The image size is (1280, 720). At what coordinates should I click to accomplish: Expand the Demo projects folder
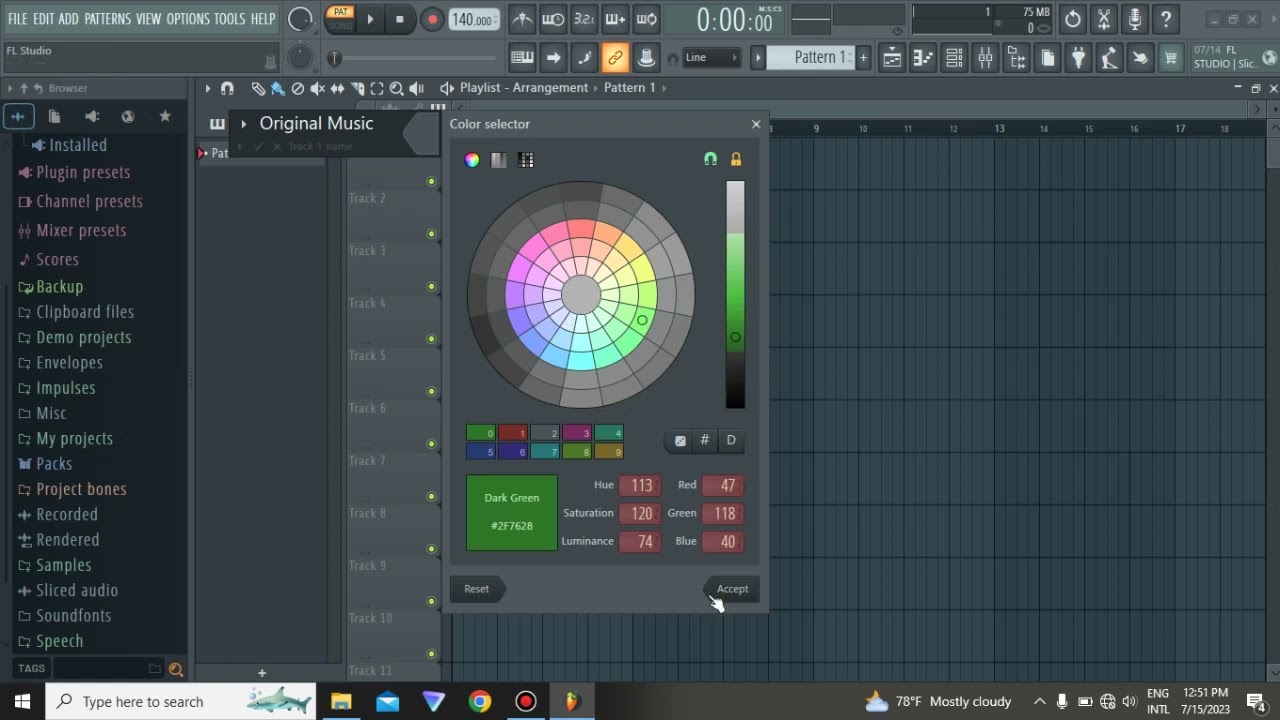84,337
